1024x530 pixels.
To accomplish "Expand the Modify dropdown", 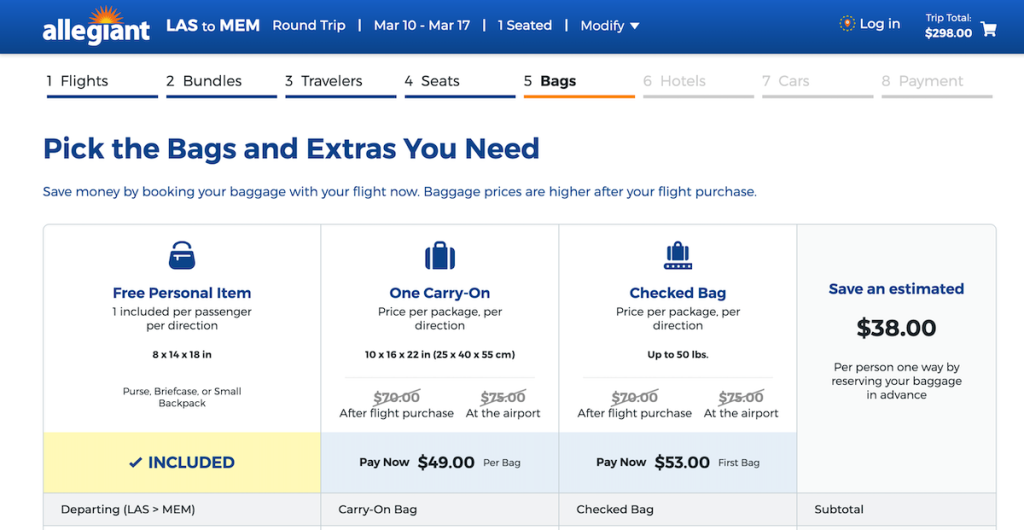I will tap(610, 26).
